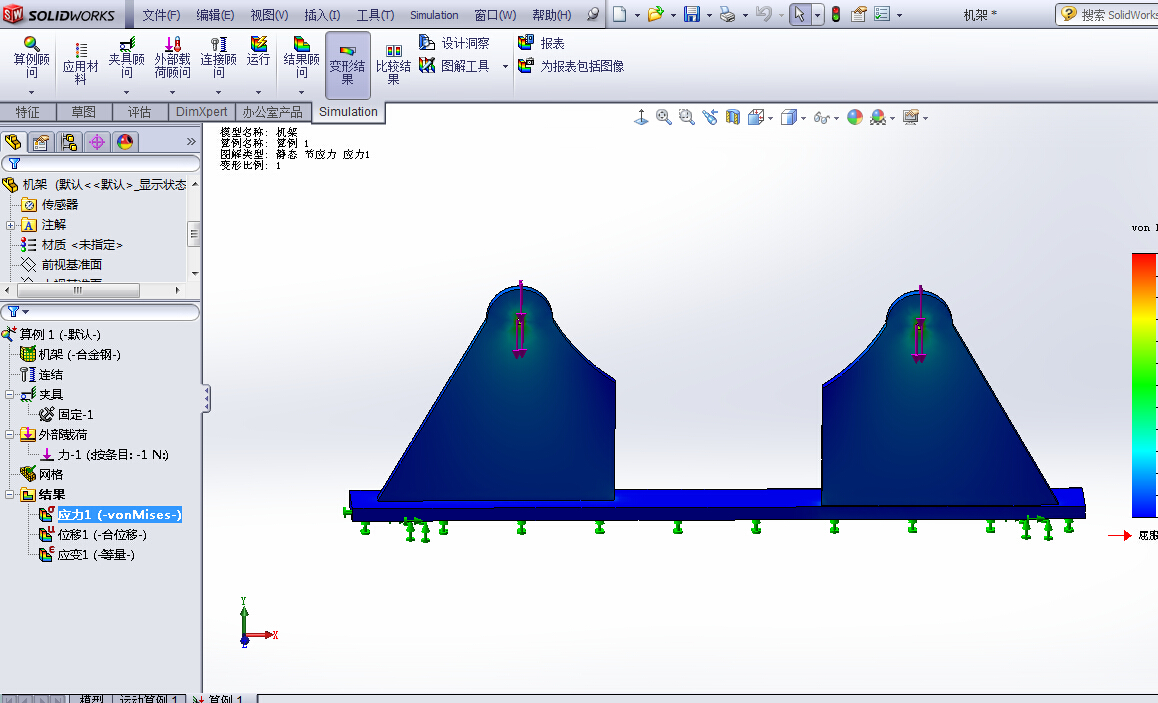Click the Undo icon
The width and height of the screenshot is (1158, 703).
[764, 14]
